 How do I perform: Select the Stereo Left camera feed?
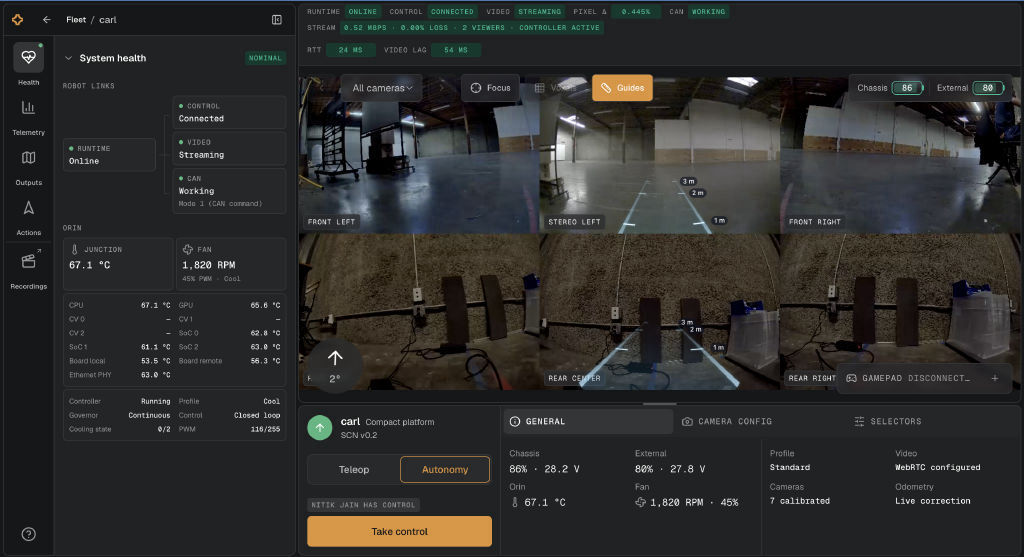click(660, 155)
